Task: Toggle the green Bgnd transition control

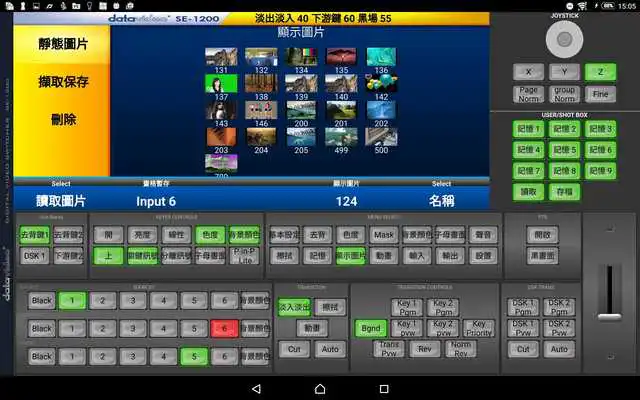Action: click(x=371, y=329)
